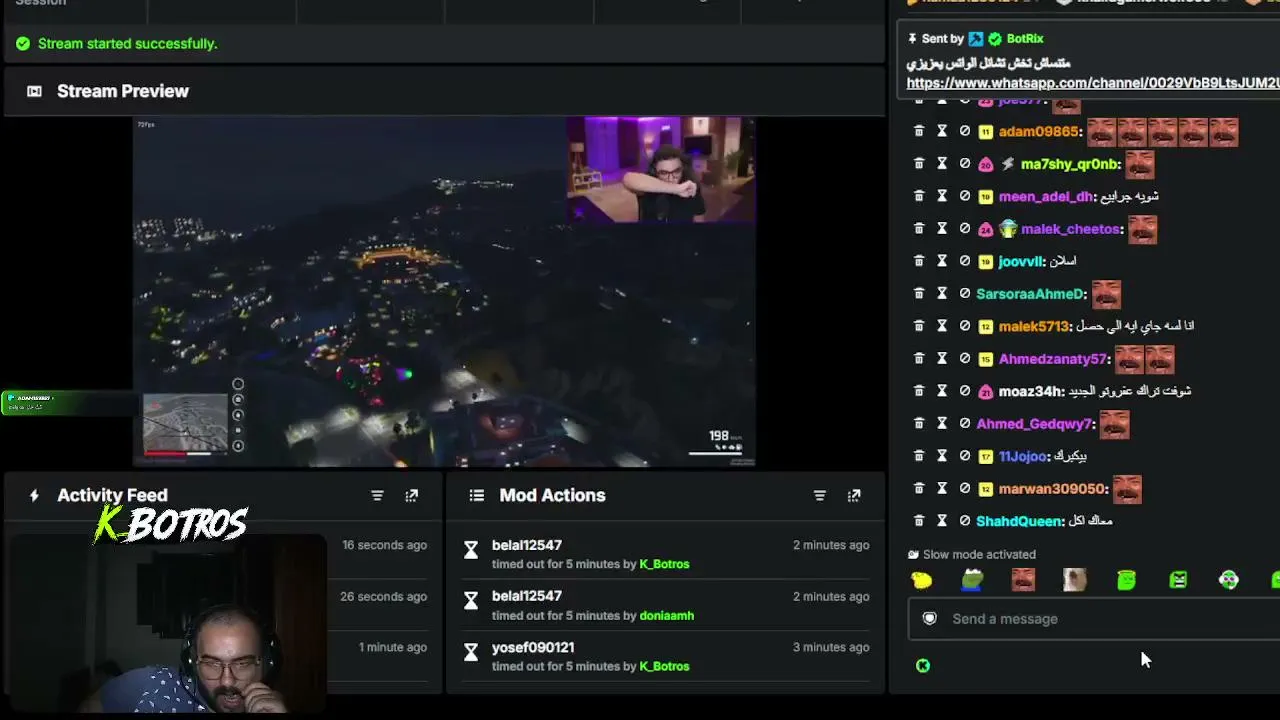Open marwan309050's user card in chat
The width and height of the screenshot is (1280, 720).
point(1053,489)
